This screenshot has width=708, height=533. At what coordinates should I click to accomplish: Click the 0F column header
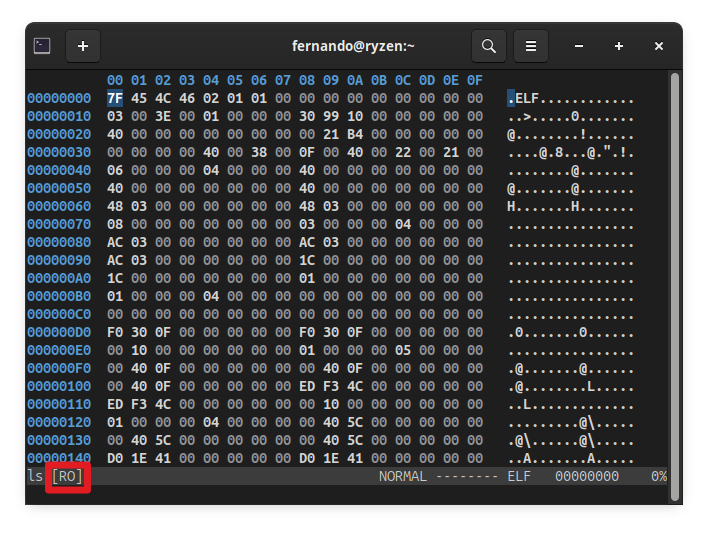click(475, 80)
